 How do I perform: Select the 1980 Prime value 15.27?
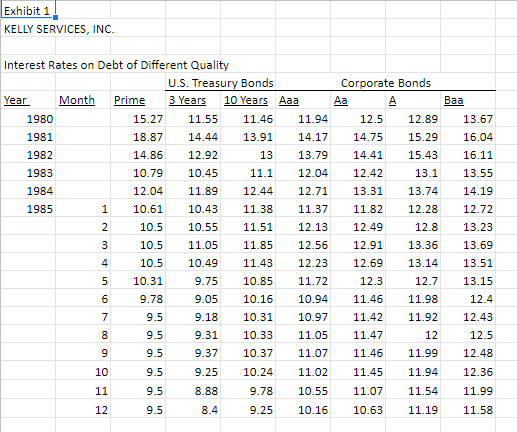pos(138,119)
